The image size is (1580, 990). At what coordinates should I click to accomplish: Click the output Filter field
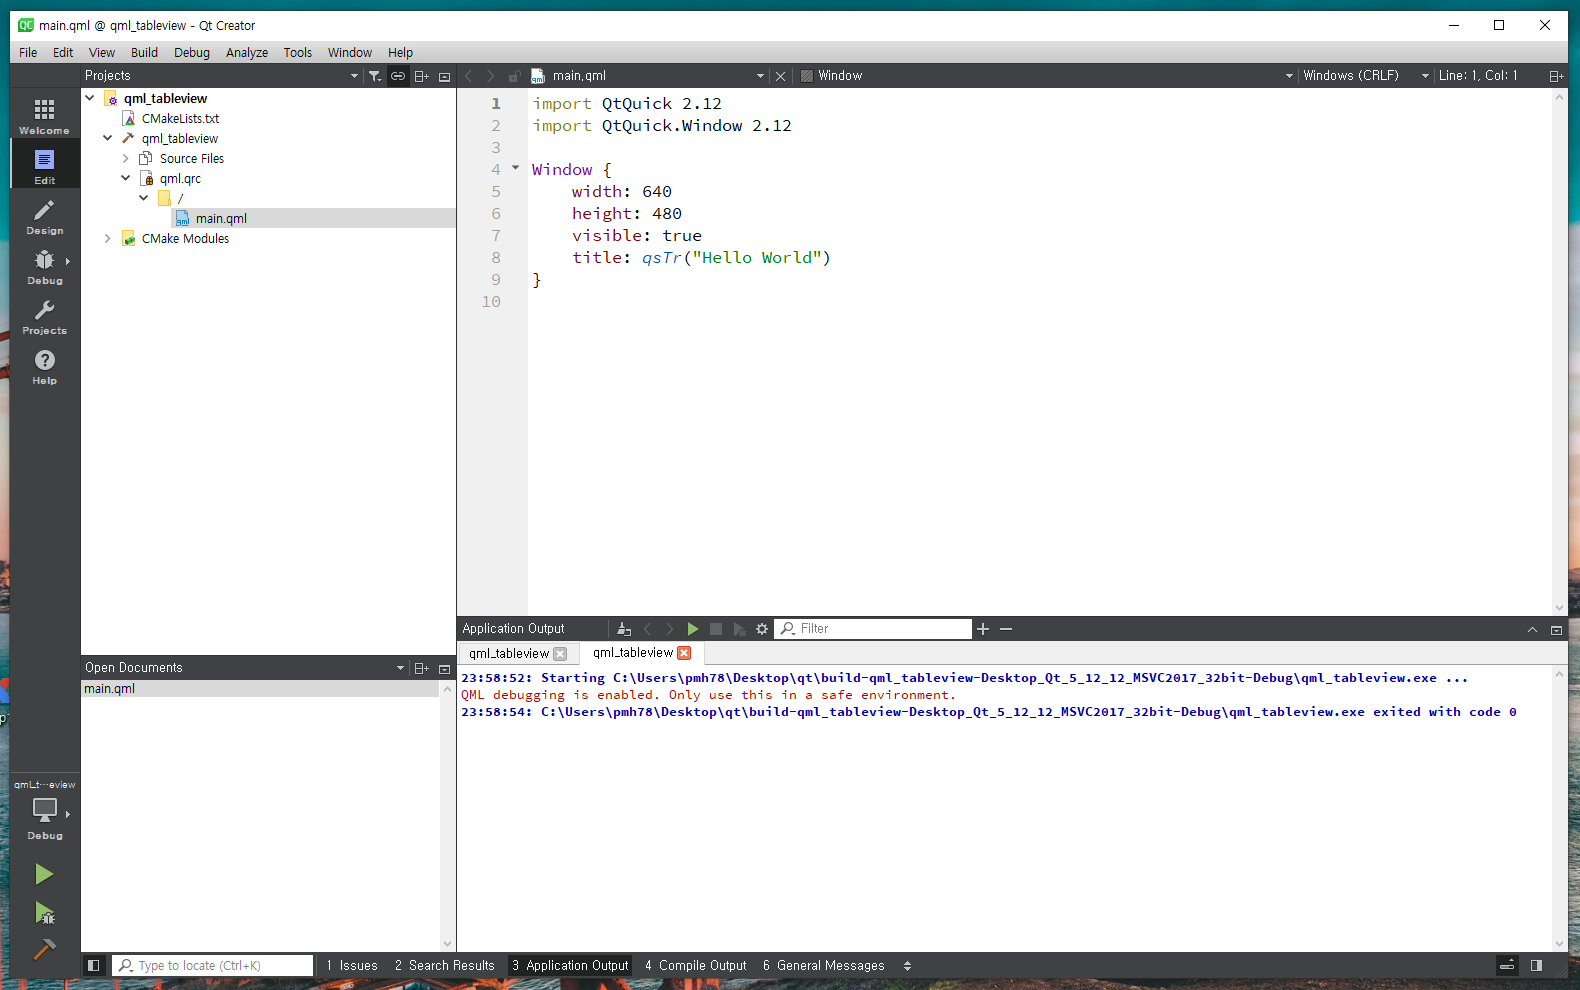873,629
